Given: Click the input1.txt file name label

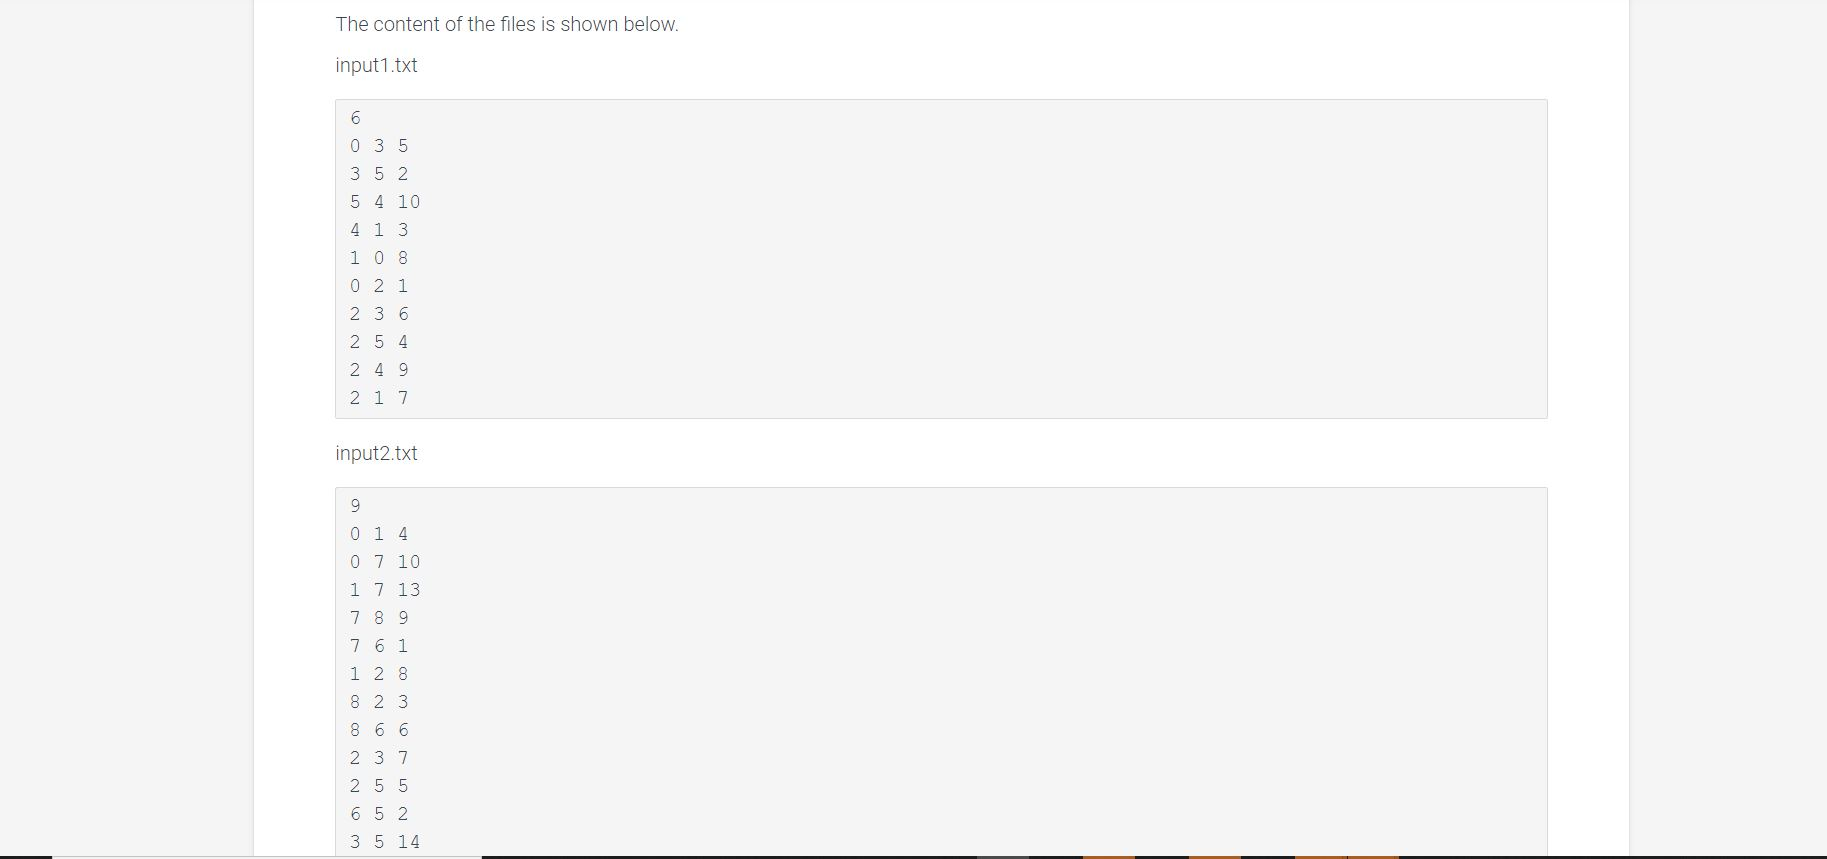Looking at the screenshot, I should tap(376, 65).
